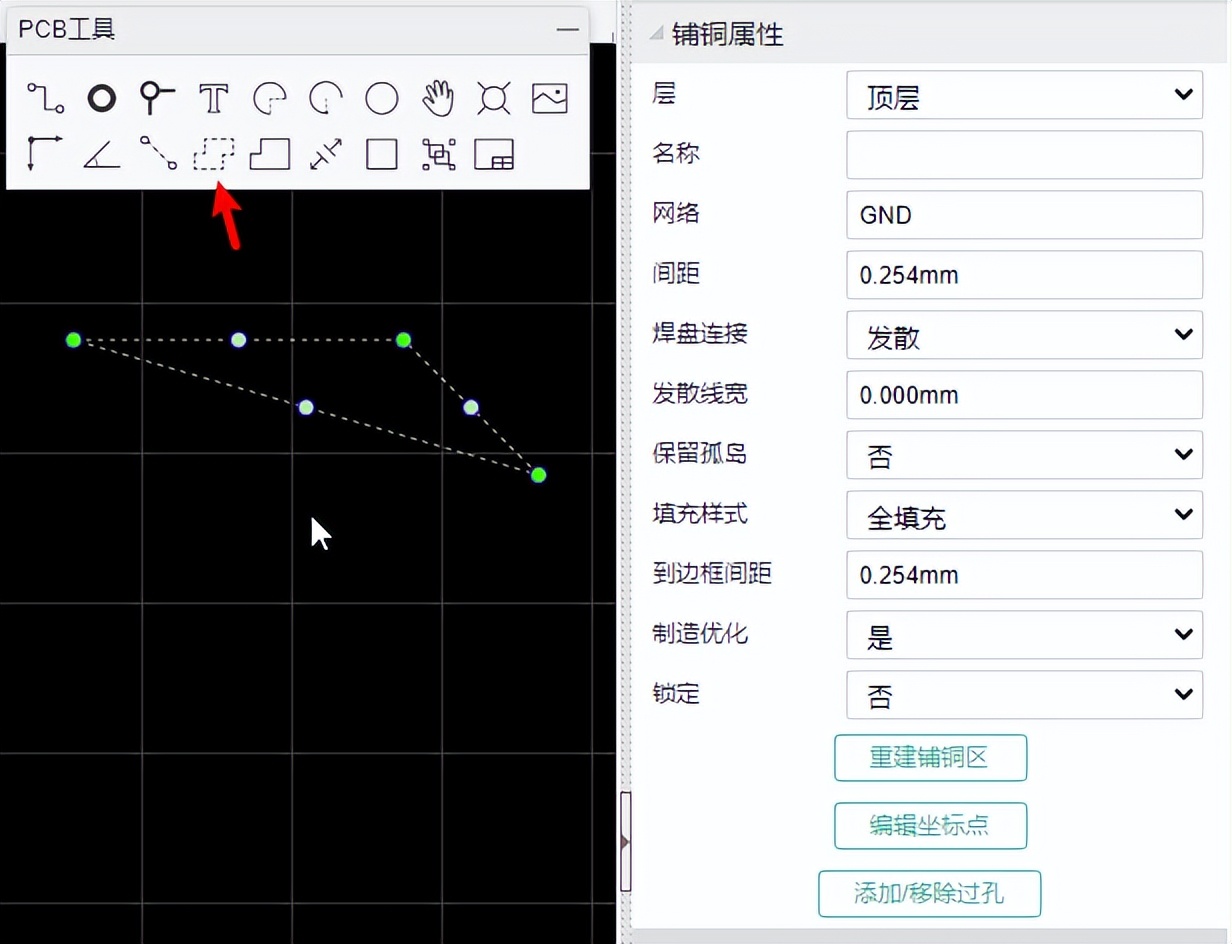Select the dimension measure tool

(325, 154)
